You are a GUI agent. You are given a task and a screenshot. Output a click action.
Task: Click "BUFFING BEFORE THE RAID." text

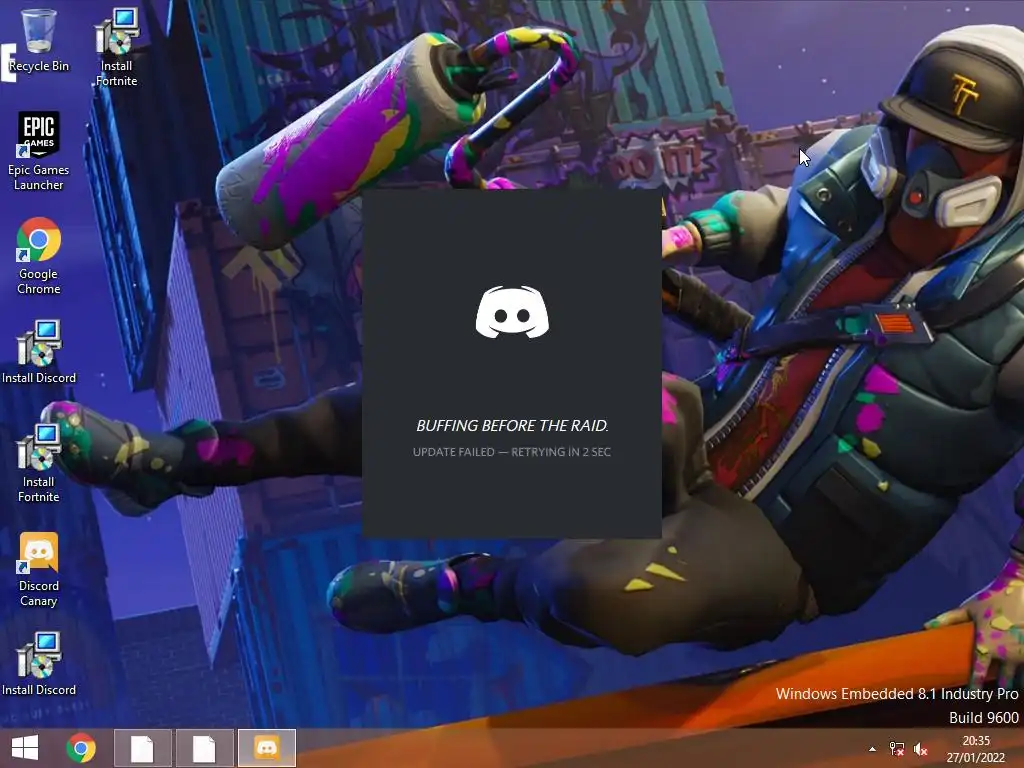512,426
